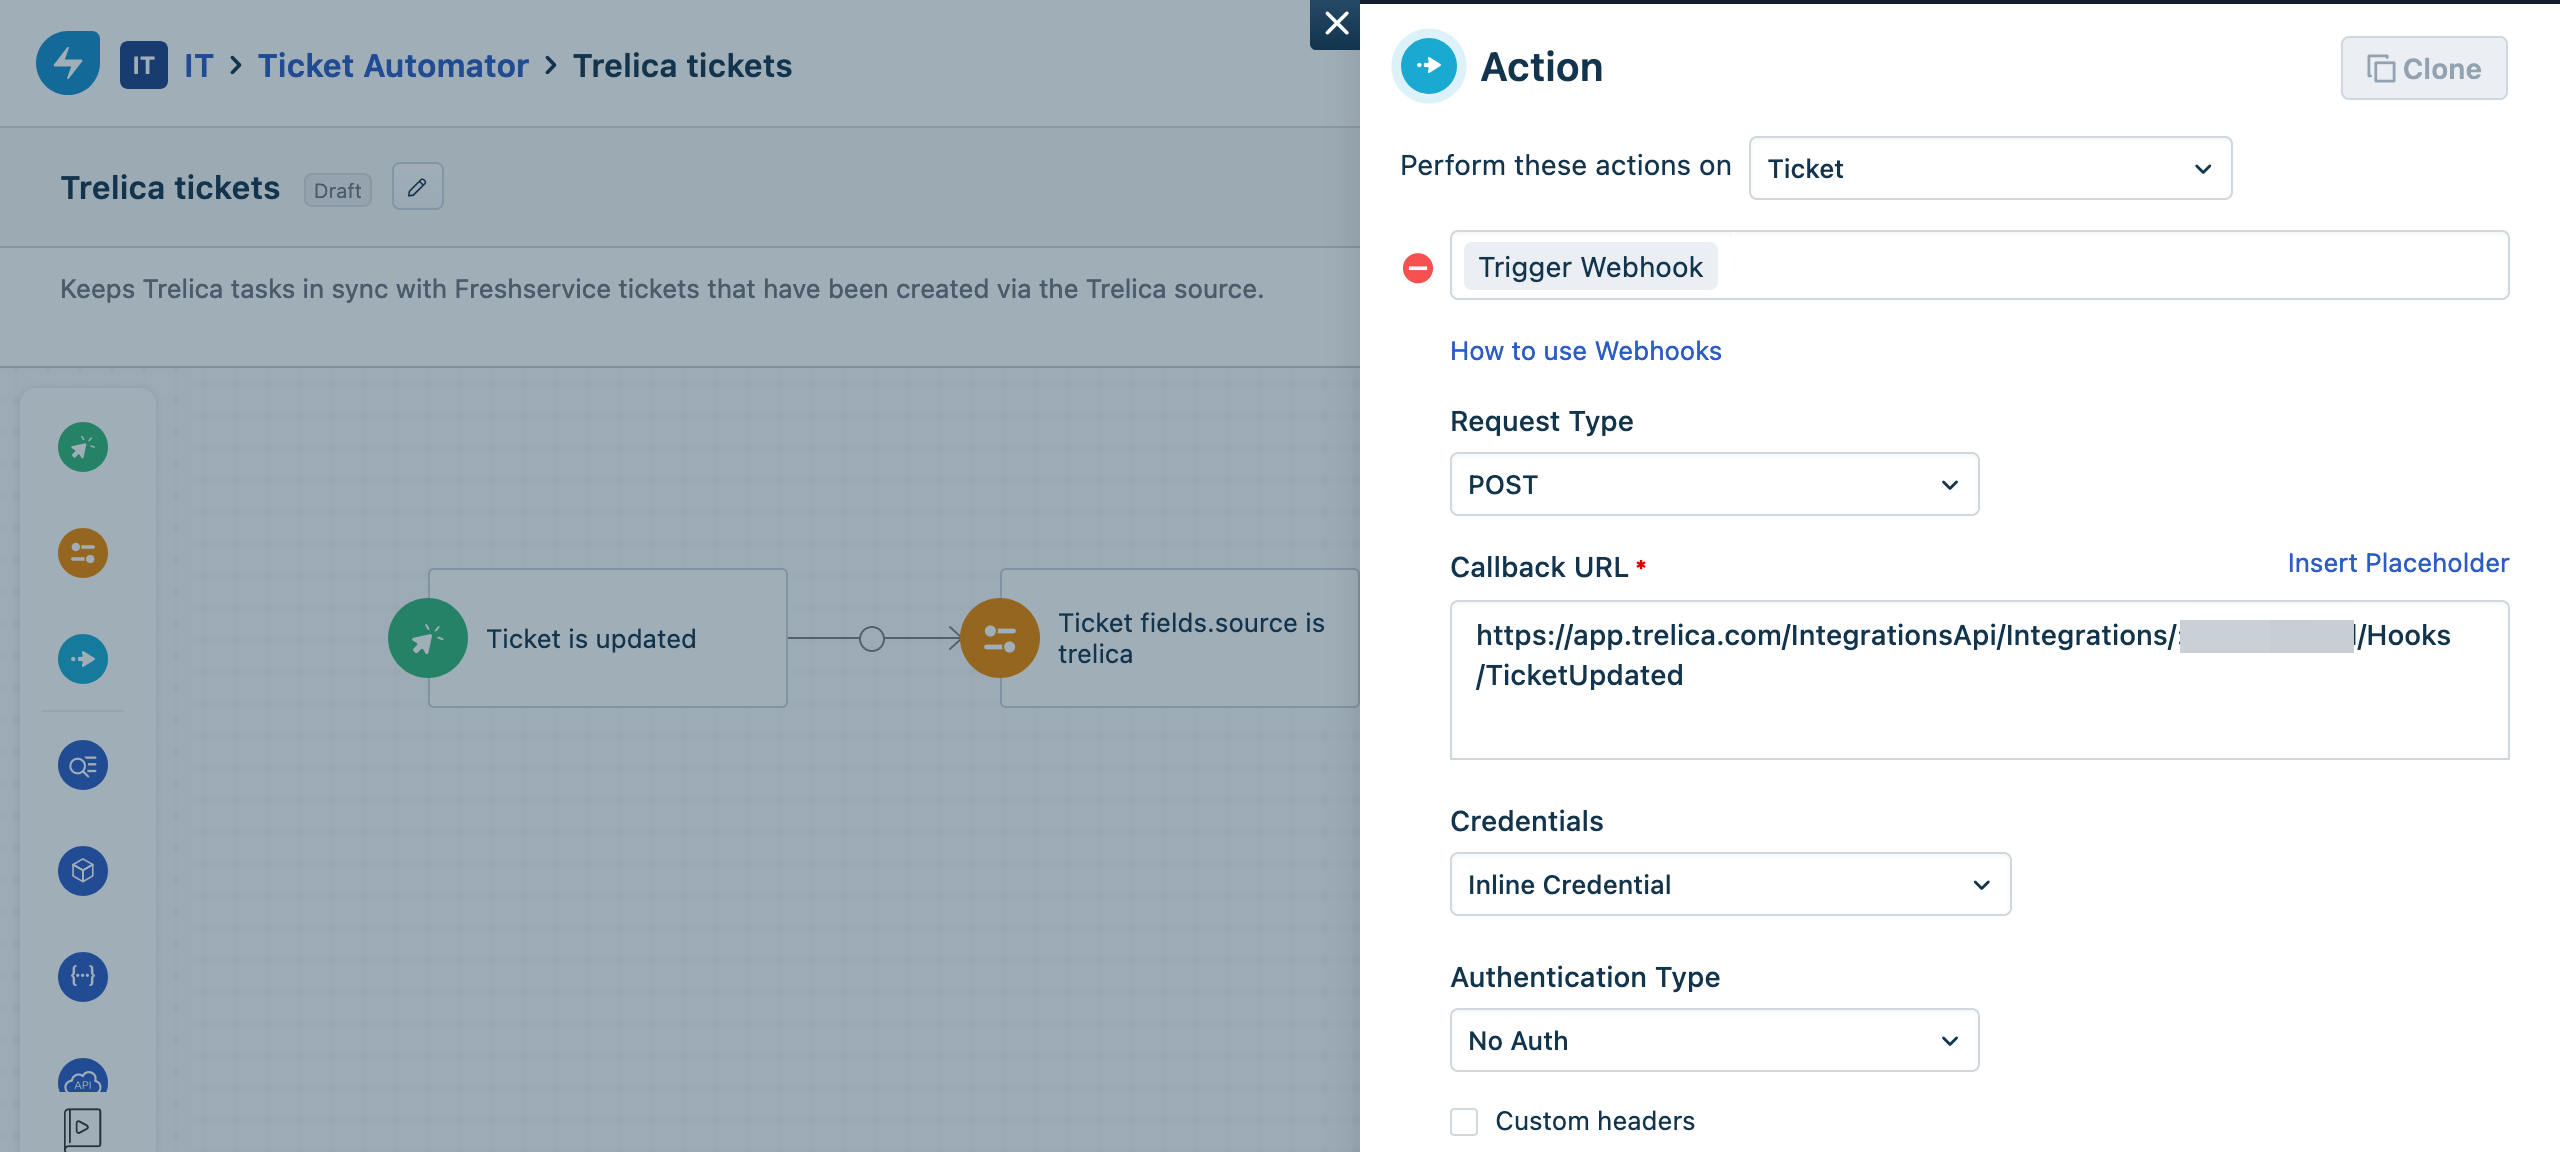The image size is (2560, 1152).
Task: Remove Trigger Webhook action with red minus icon
Action: (1418, 267)
